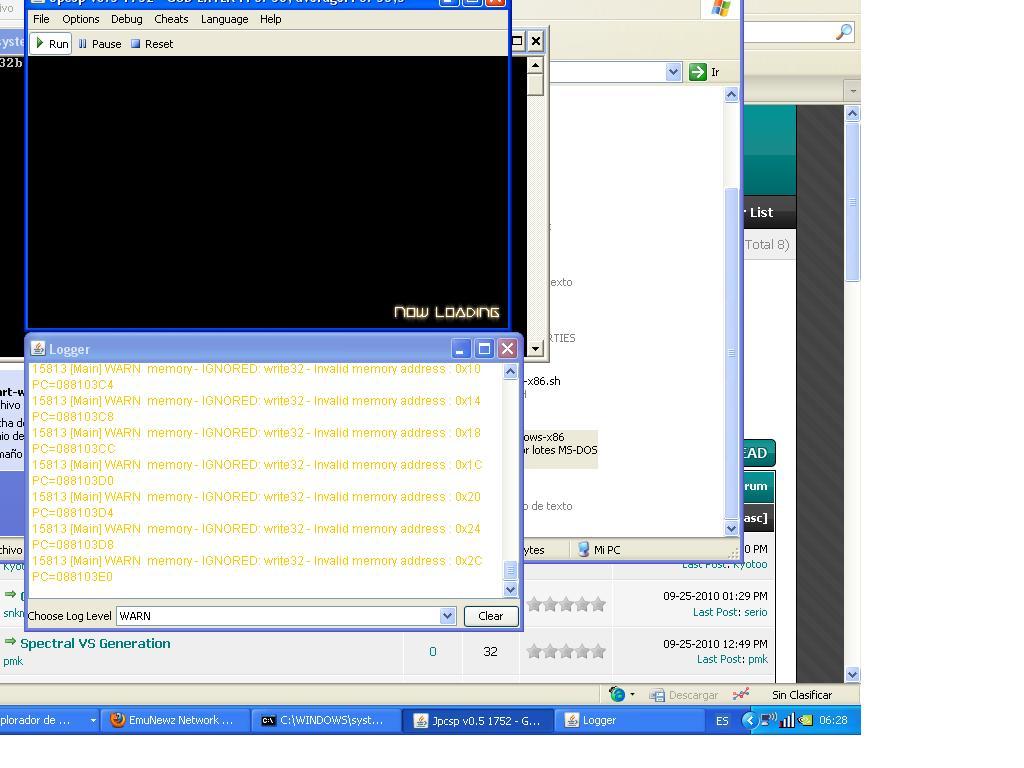Pause the emulator
Screen dimensions: 1024x768
click(99, 44)
